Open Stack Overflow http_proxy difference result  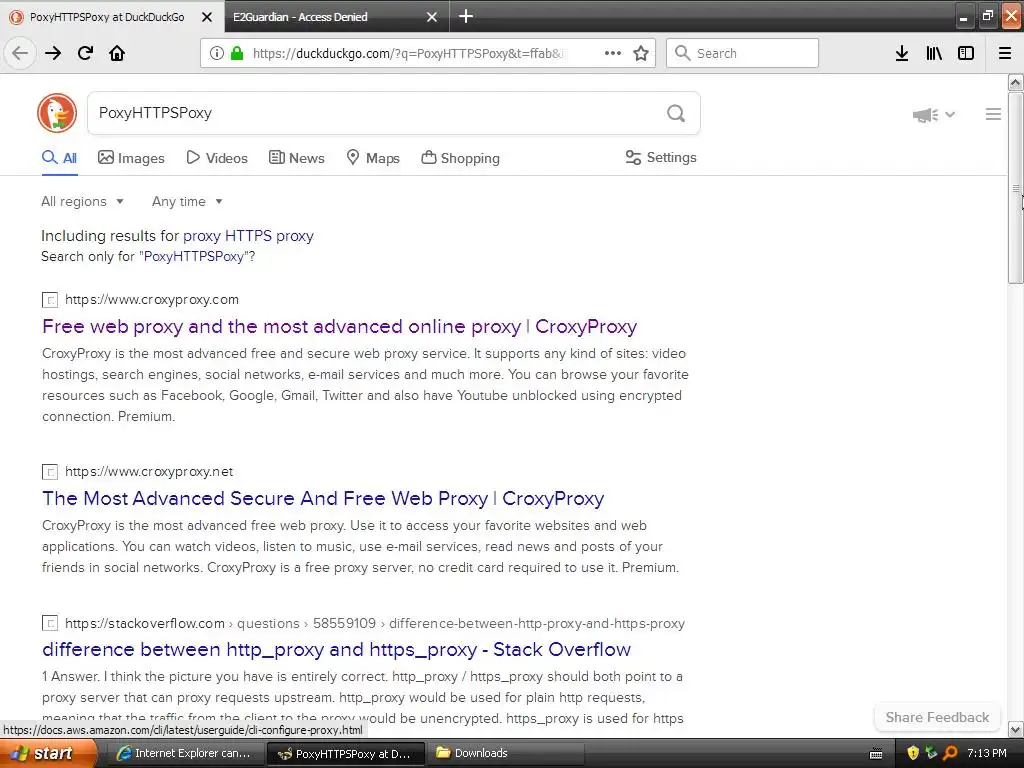(336, 649)
